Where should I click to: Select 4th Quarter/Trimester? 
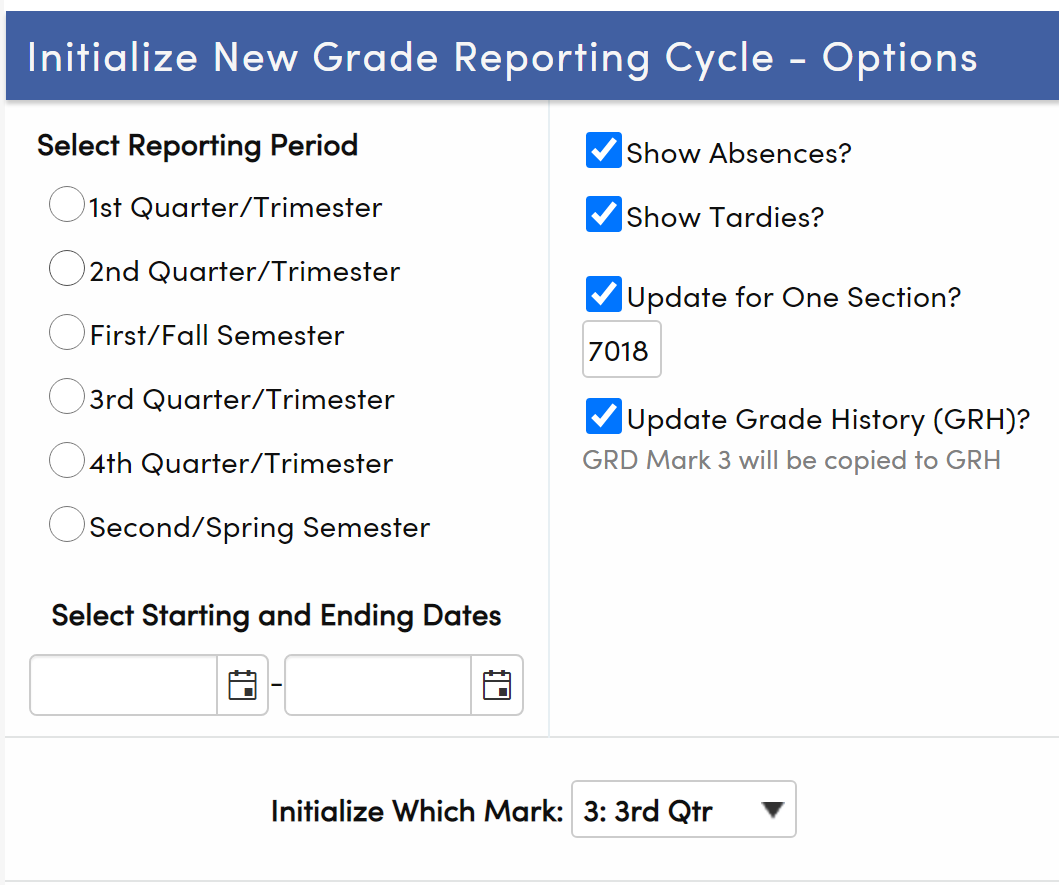[x=66, y=460]
